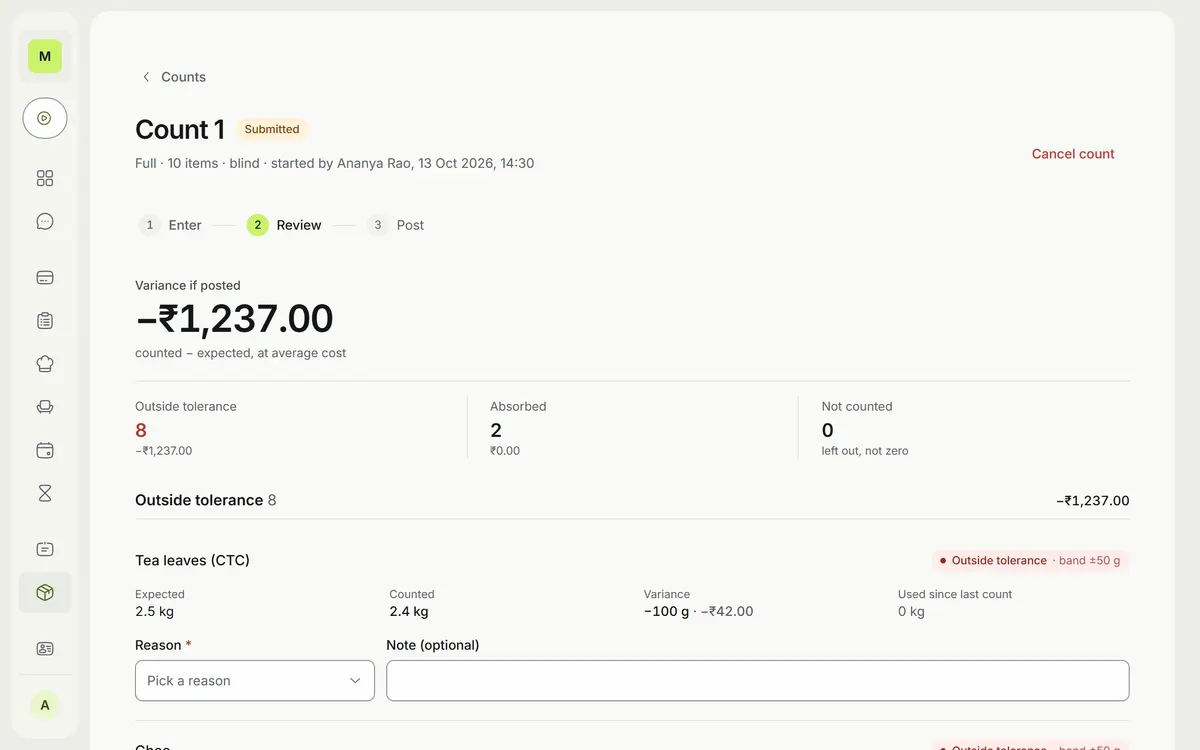The image size is (1200, 750).
Task: Open the A user avatar
Action: point(45,705)
